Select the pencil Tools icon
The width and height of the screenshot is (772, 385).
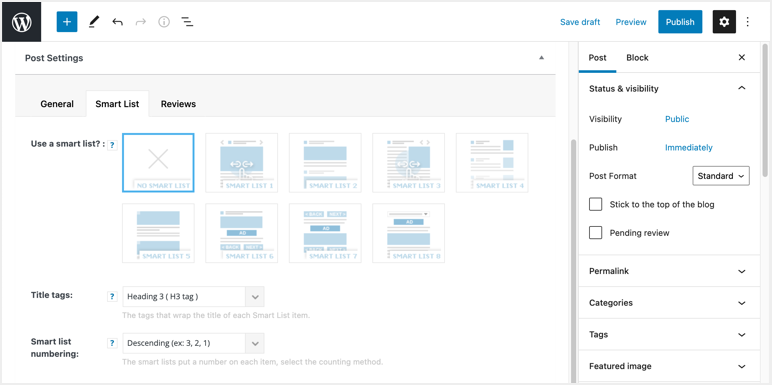click(x=94, y=22)
